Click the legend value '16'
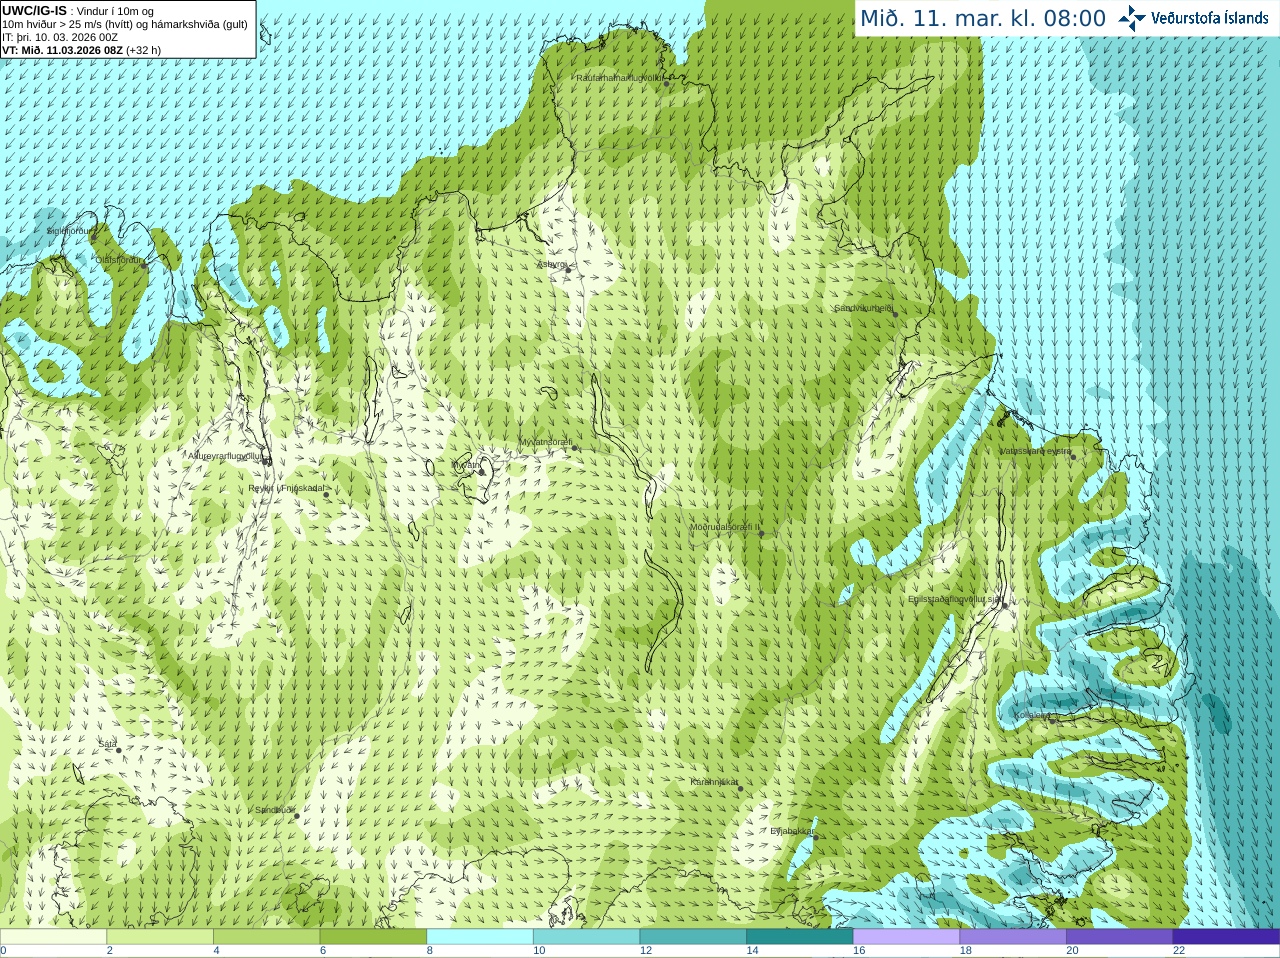Screen dimensions: 1280x958 (859, 951)
